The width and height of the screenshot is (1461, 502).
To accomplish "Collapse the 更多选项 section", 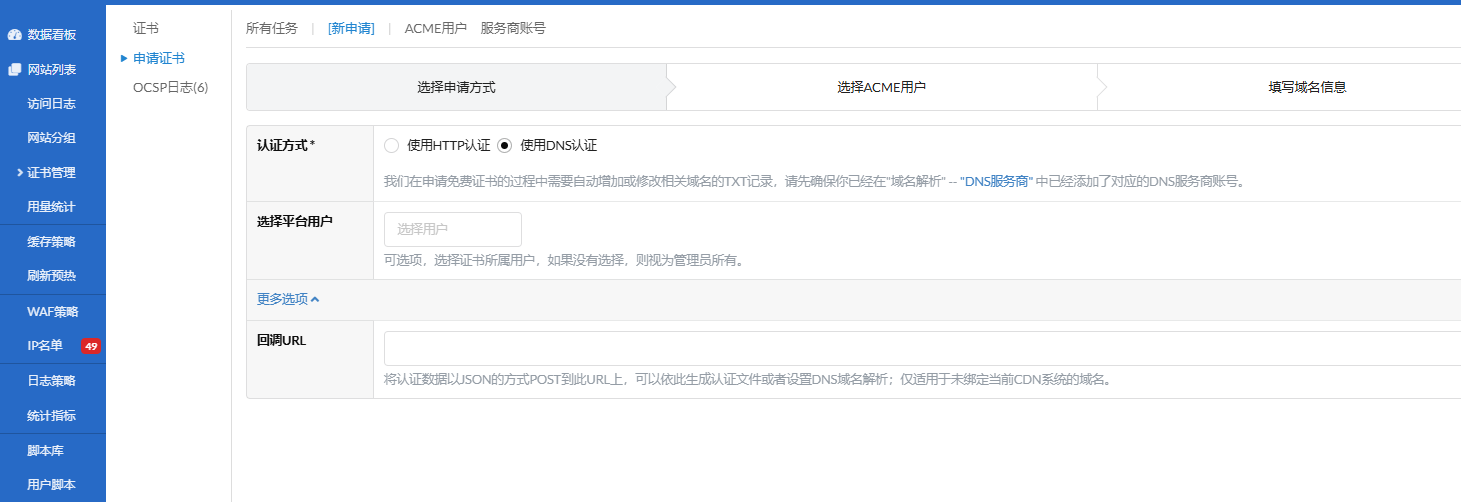I will 288,299.
